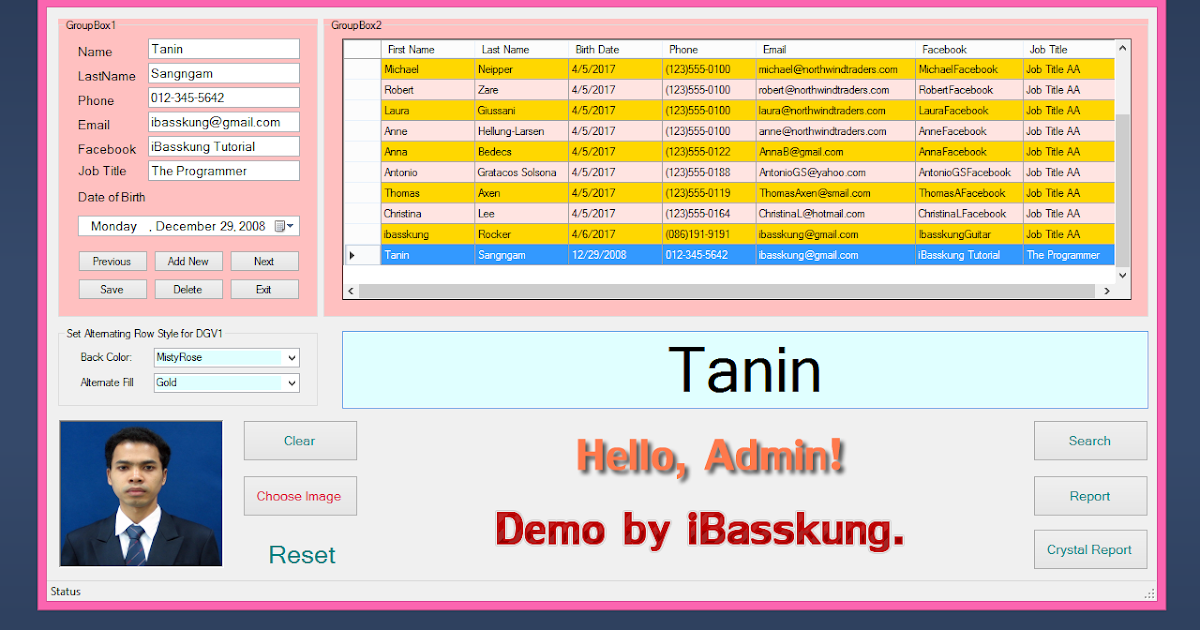Click the row selector arrow beside Tanin's row
This screenshot has height=630, width=1200.
pyautogui.click(x=354, y=254)
